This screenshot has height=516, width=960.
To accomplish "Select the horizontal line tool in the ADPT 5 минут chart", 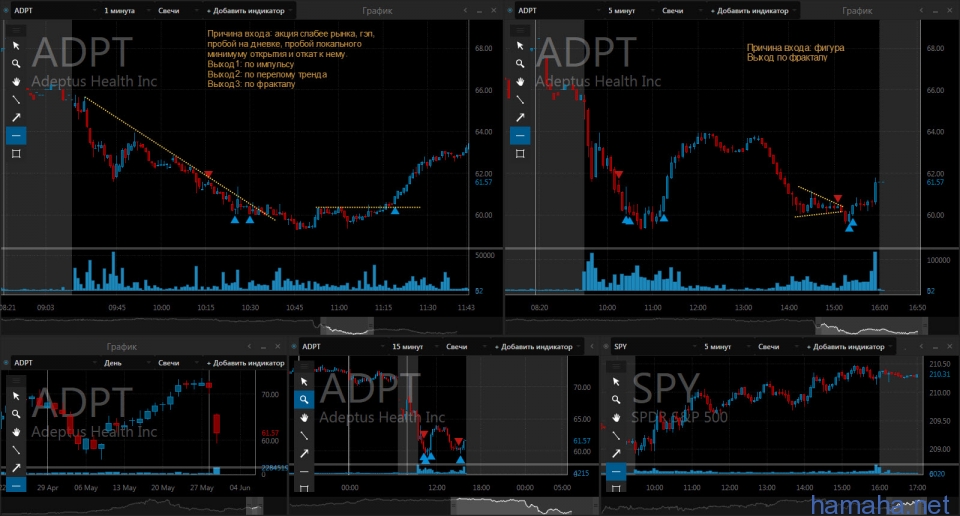I will (520, 135).
